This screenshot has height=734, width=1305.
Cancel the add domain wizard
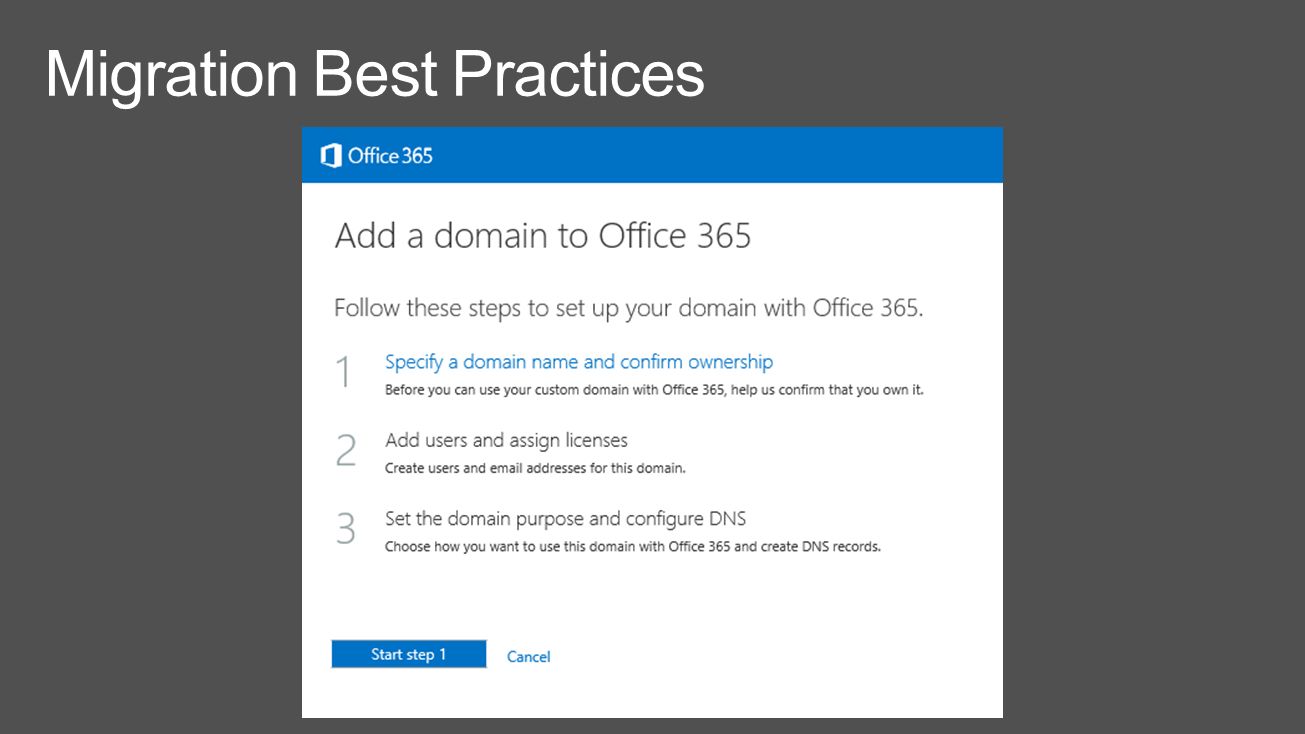coord(528,656)
